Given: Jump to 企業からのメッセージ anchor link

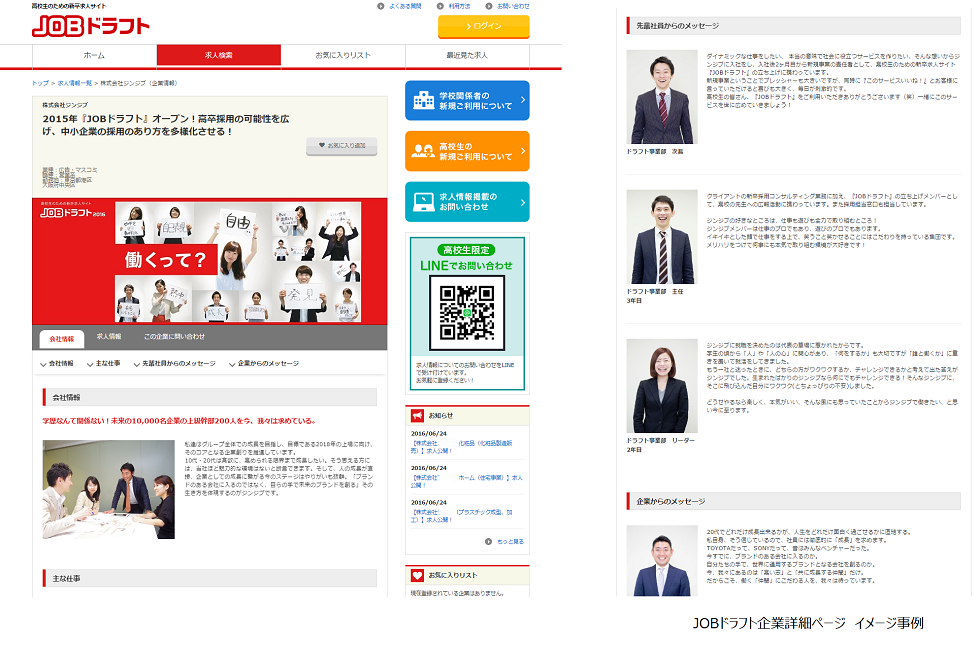Looking at the screenshot, I should 263,363.
